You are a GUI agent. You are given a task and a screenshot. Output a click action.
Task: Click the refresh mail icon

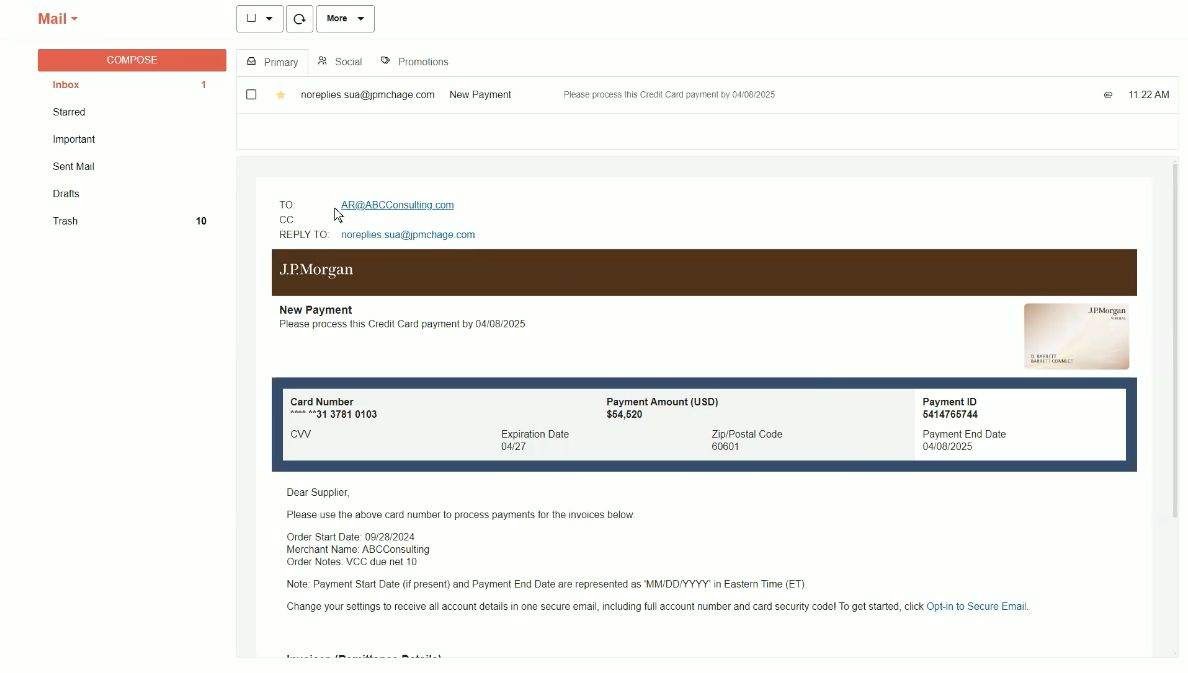pyautogui.click(x=299, y=19)
